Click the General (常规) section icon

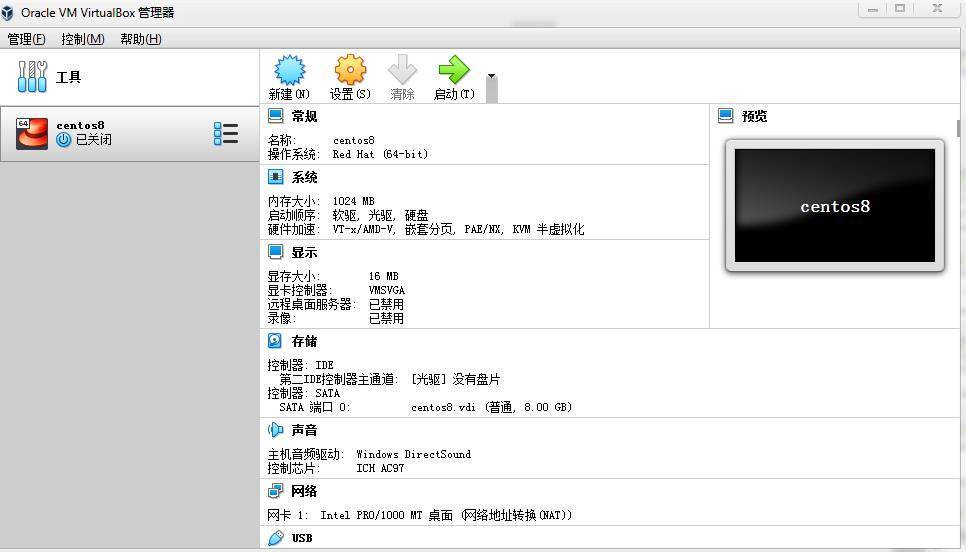[x=275, y=116]
